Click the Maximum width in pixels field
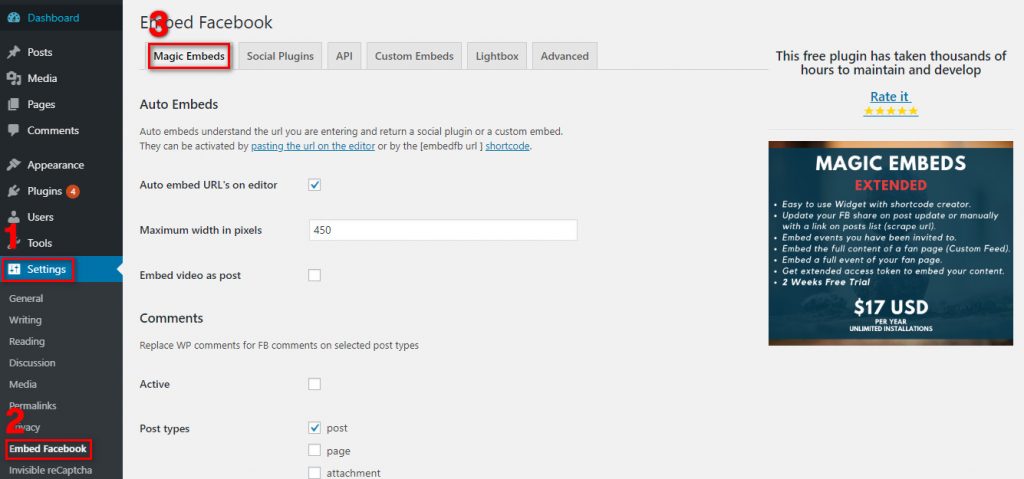This screenshot has height=479, width=1024. (443, 230)
